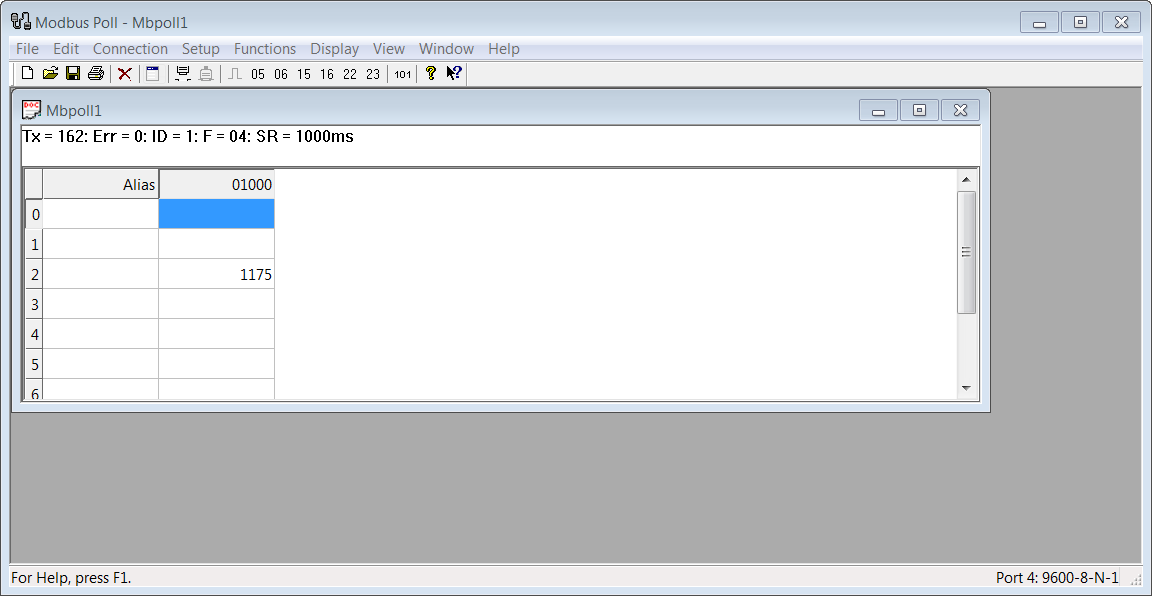Open function 16 write multiple registers
This screenshot has width=1160, height=596.
[x=326, y=74]
